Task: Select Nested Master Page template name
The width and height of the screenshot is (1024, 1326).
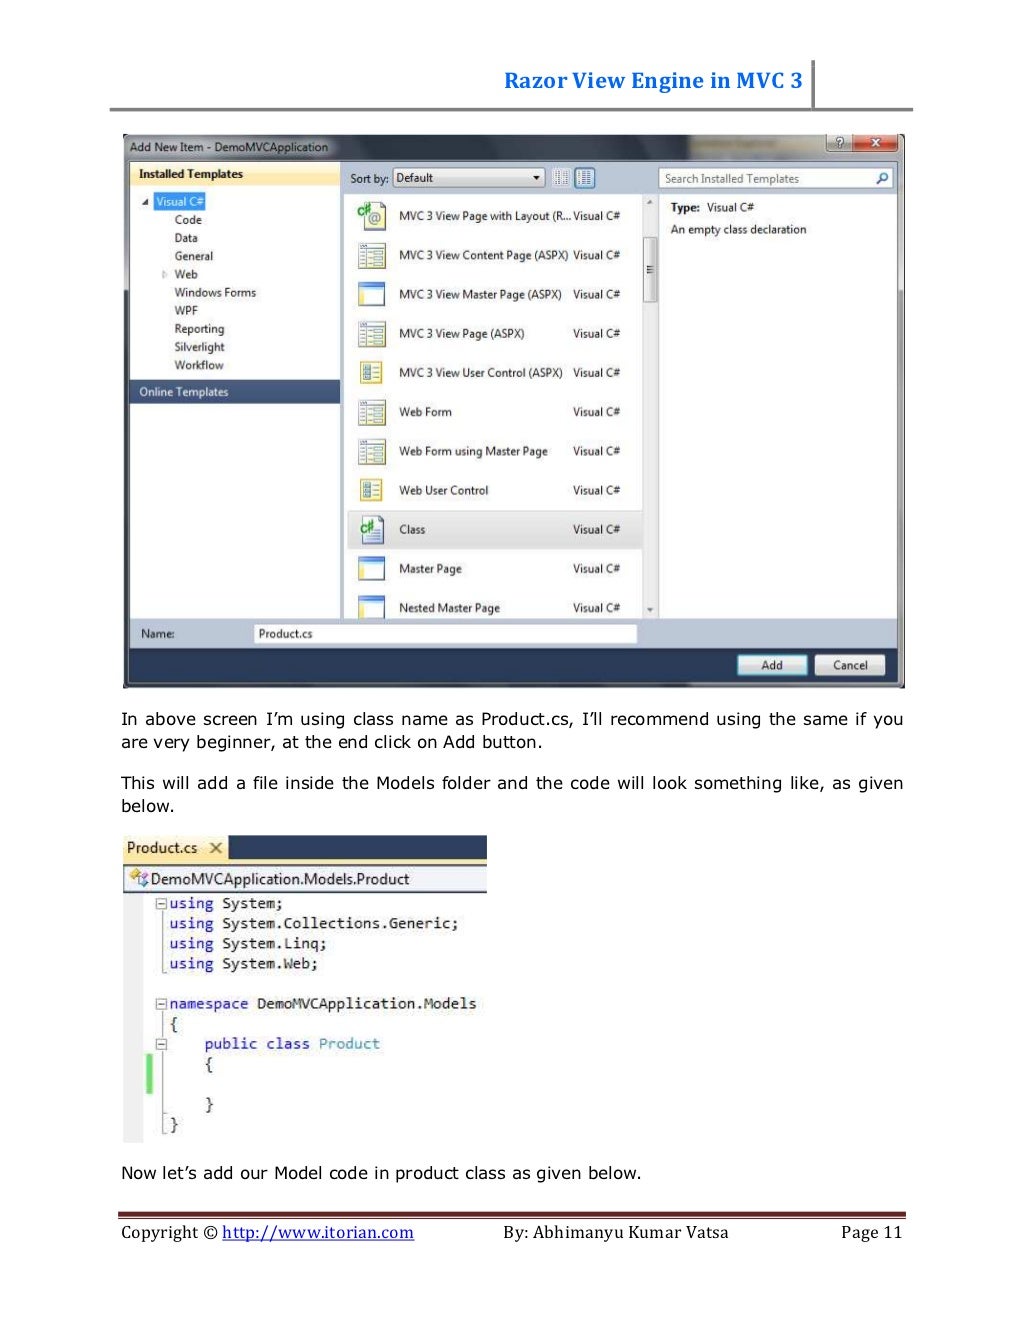Action: [x=449, y=607]
